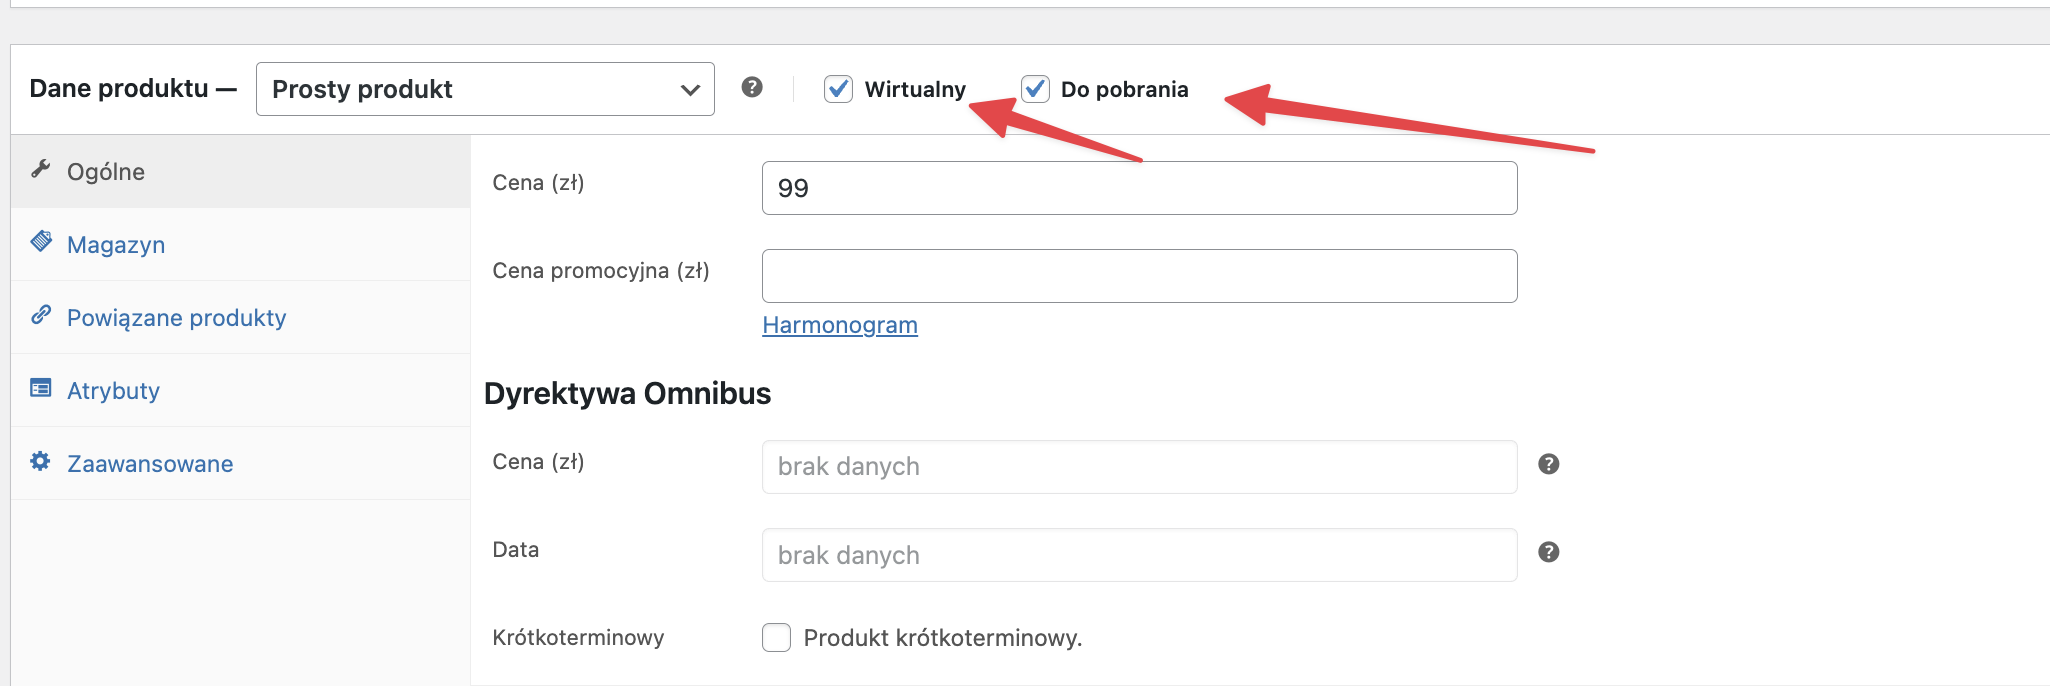Switch to the Magazyn tab
The width and height of the screenshot is (2050, 686).
(116, 245)
